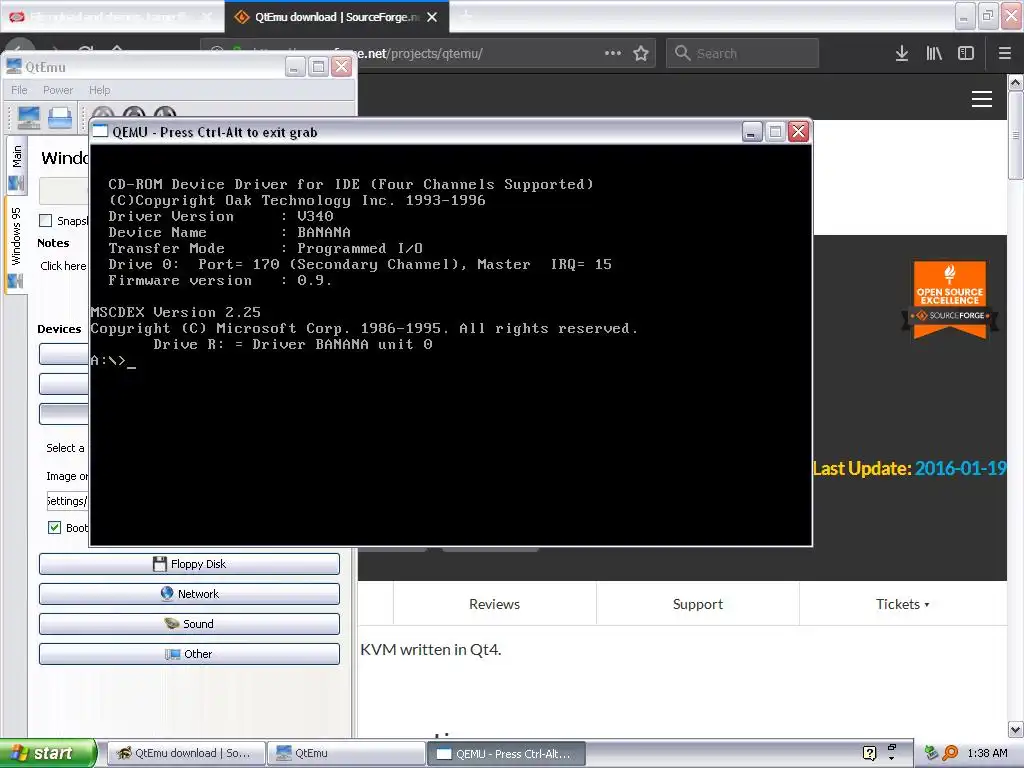This screenshot has height=768, width=1024.
Task: Click the browser scrollbar up arrow
Action: (x=1015, y=83)
